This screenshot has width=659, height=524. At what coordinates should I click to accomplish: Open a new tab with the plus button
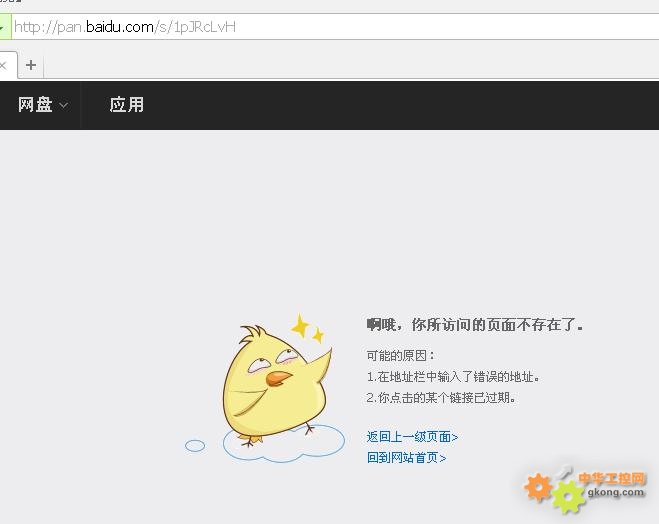tap(31, 65)
